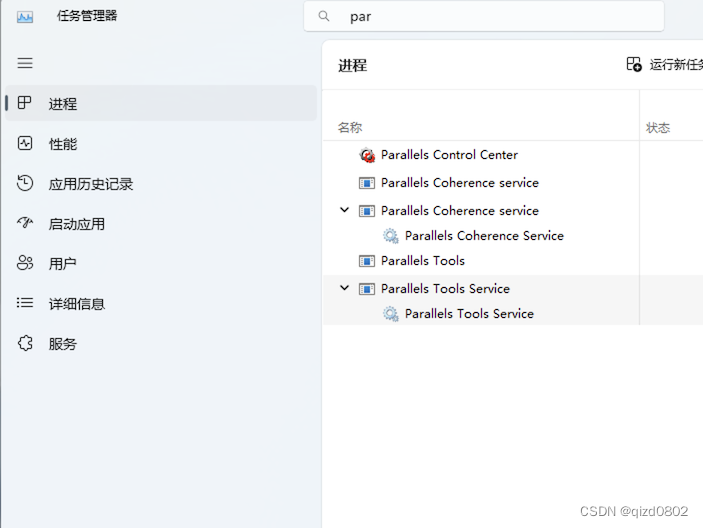703x528 pixels.
Task: Click the Parallels Control Center red icon
Action: 367,155
